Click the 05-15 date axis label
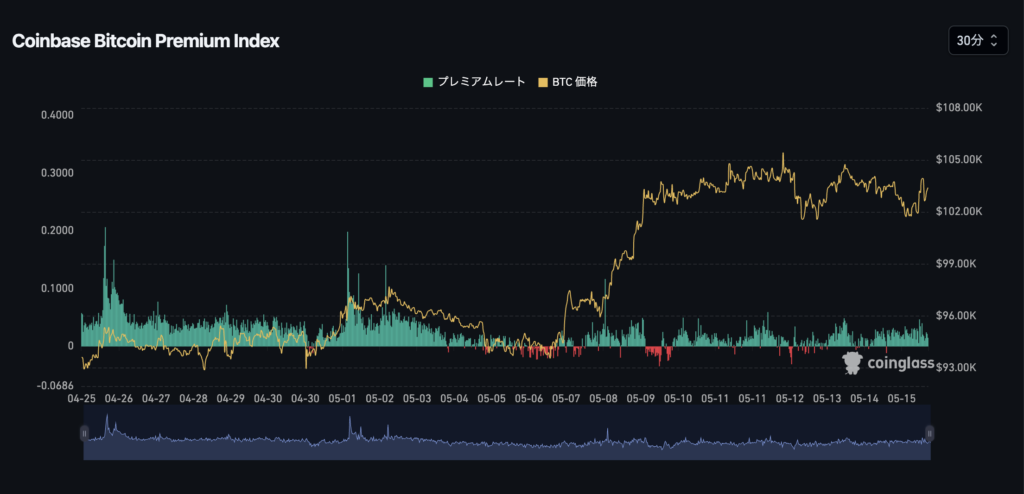Image resolution: width=1024 pixels, height=494 pixels. coord(903,398)
